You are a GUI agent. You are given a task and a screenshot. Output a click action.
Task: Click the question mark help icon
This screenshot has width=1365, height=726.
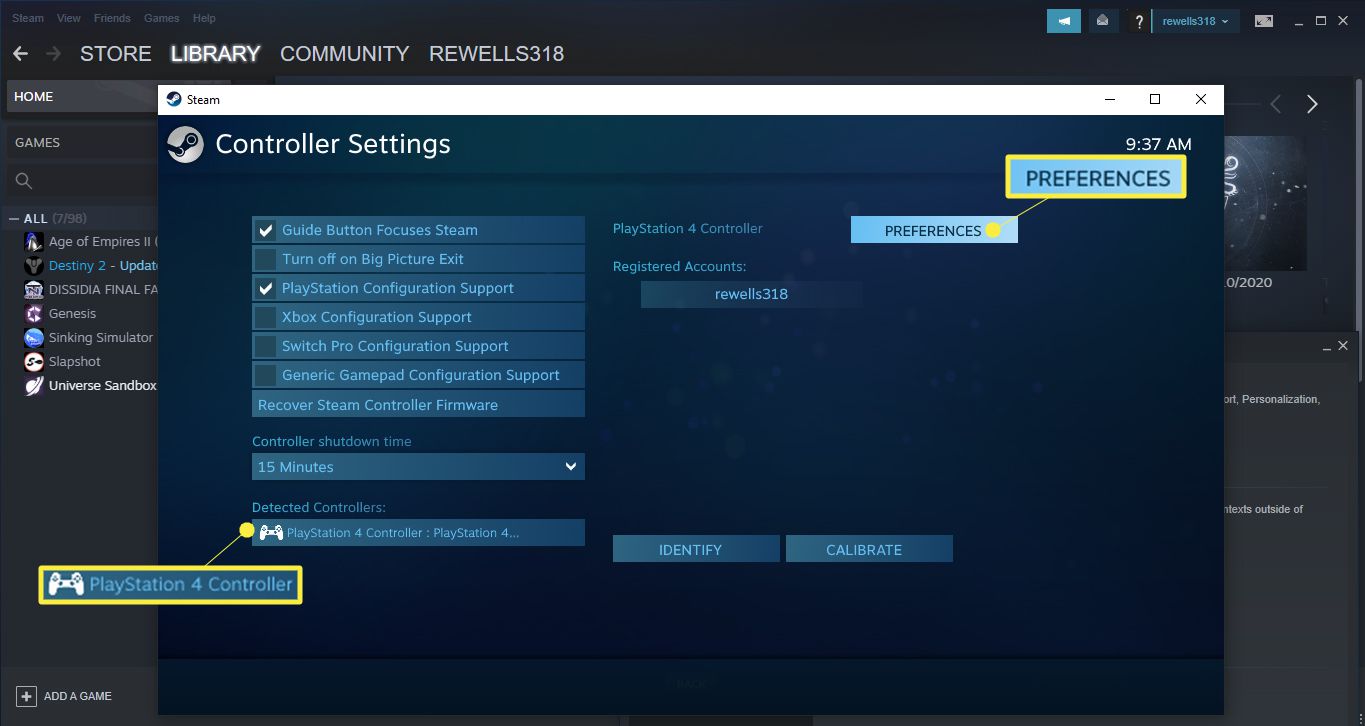pos(1138,21)
